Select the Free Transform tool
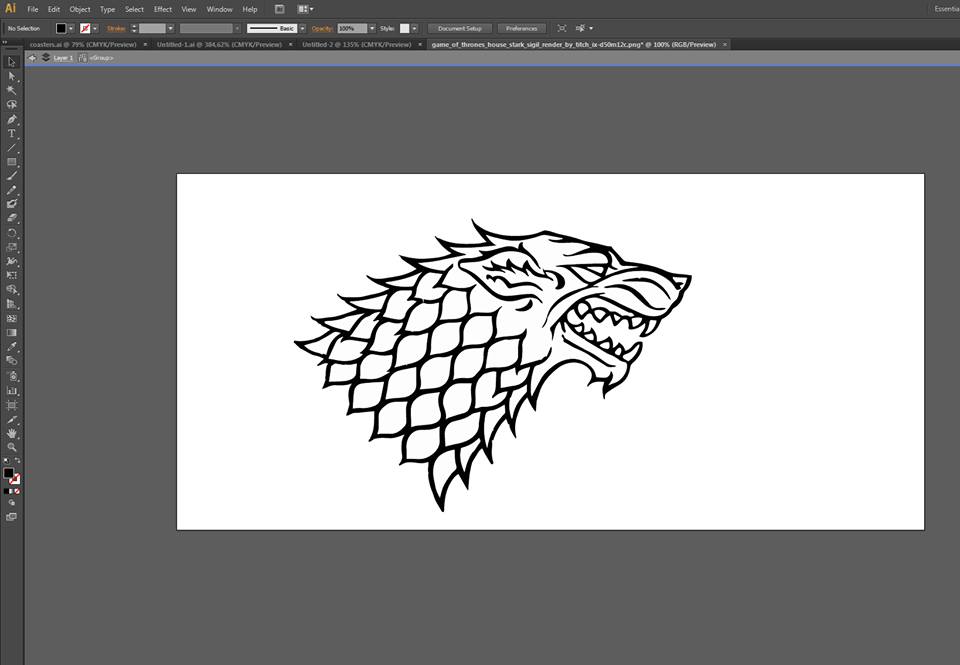Image resolution: width=960 pixels, height=665 pixels. tap(12, 276)
